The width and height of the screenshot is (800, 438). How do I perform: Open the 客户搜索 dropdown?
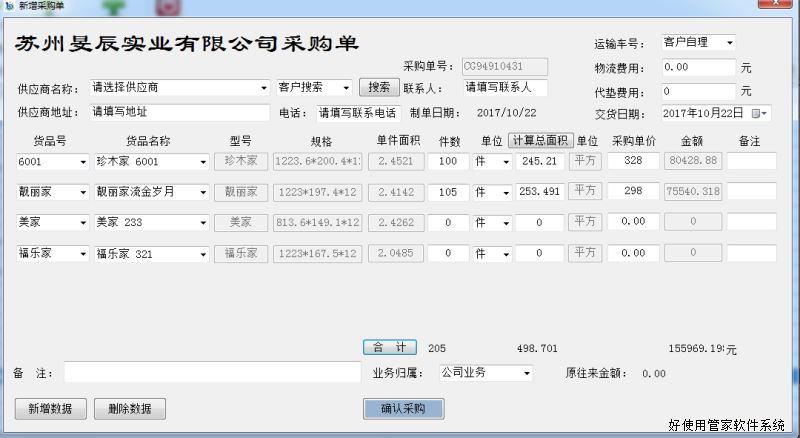[x=346, y=88]
